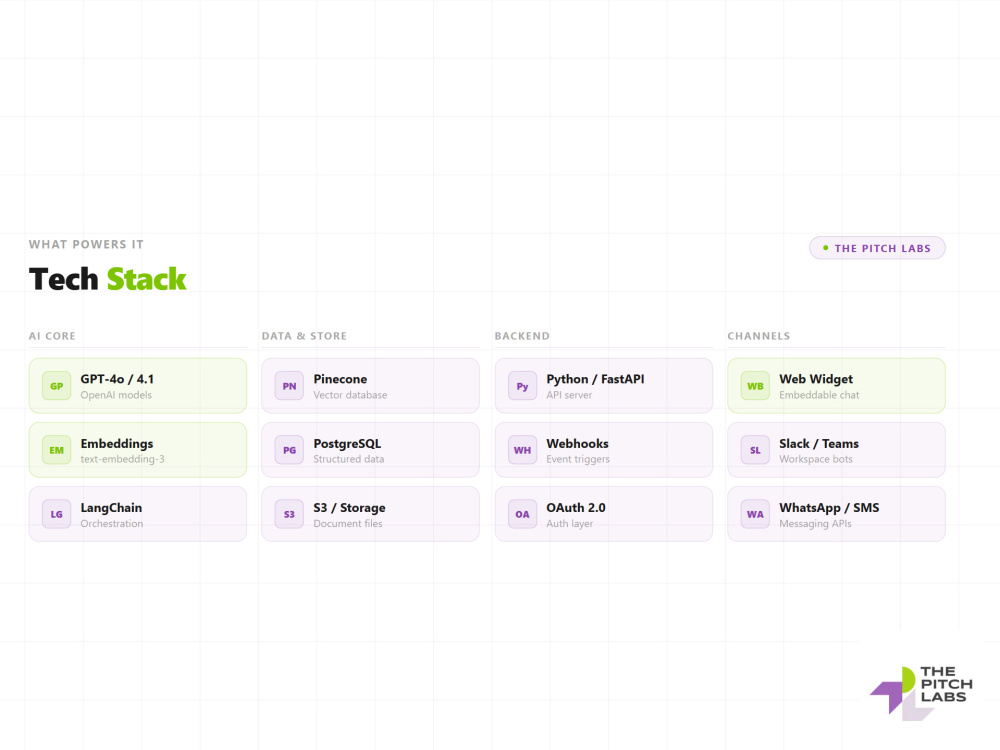This screenshot has width=1000, height=750.
Task: Select the Slack / Teams title
Action: 819,443
